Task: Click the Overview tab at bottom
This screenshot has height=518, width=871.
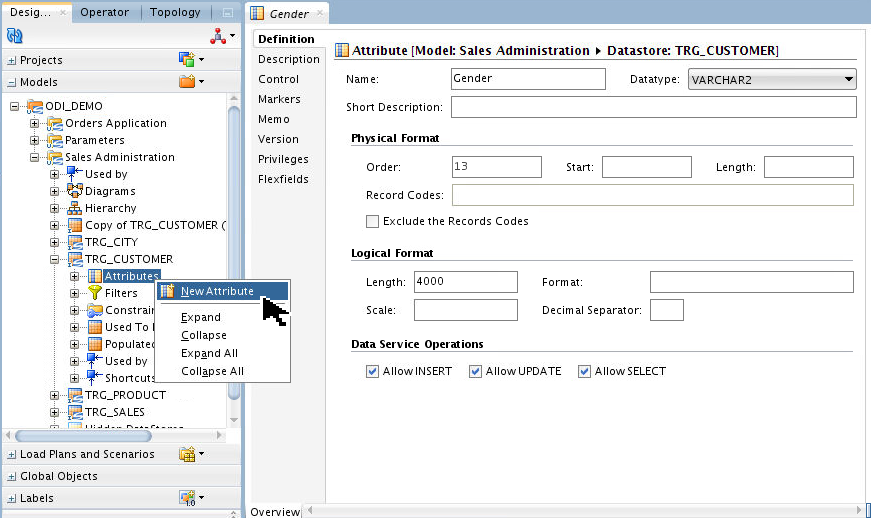Action: [x=275, y=511]
